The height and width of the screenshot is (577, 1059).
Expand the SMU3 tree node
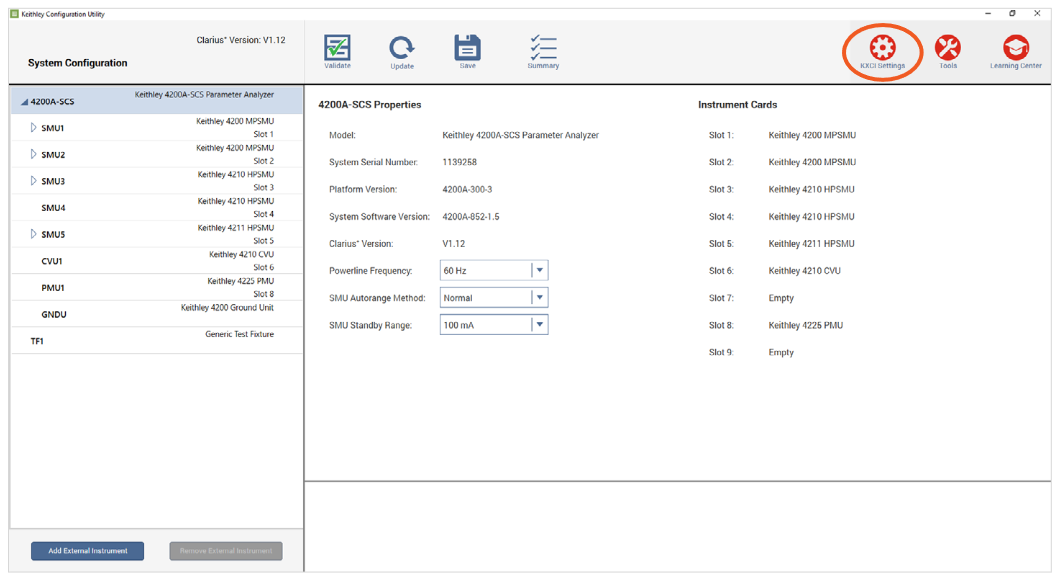click(x=33, y=181)
